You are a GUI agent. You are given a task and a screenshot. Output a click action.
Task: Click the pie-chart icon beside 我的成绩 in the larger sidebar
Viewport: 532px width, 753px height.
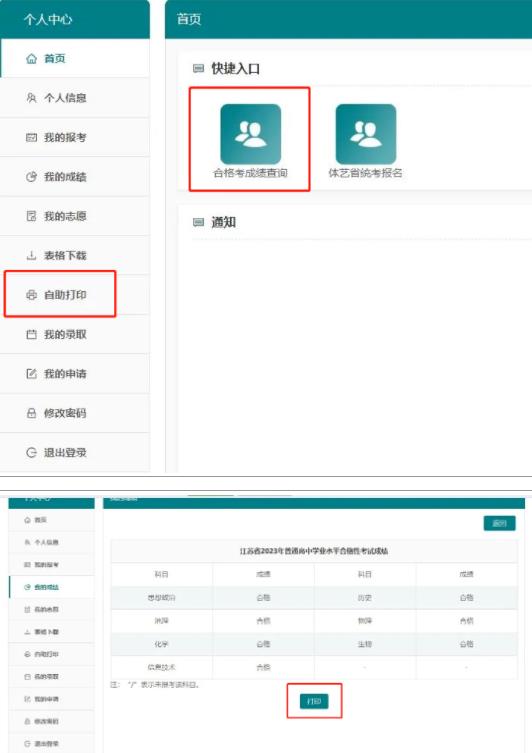coord(31,177)
